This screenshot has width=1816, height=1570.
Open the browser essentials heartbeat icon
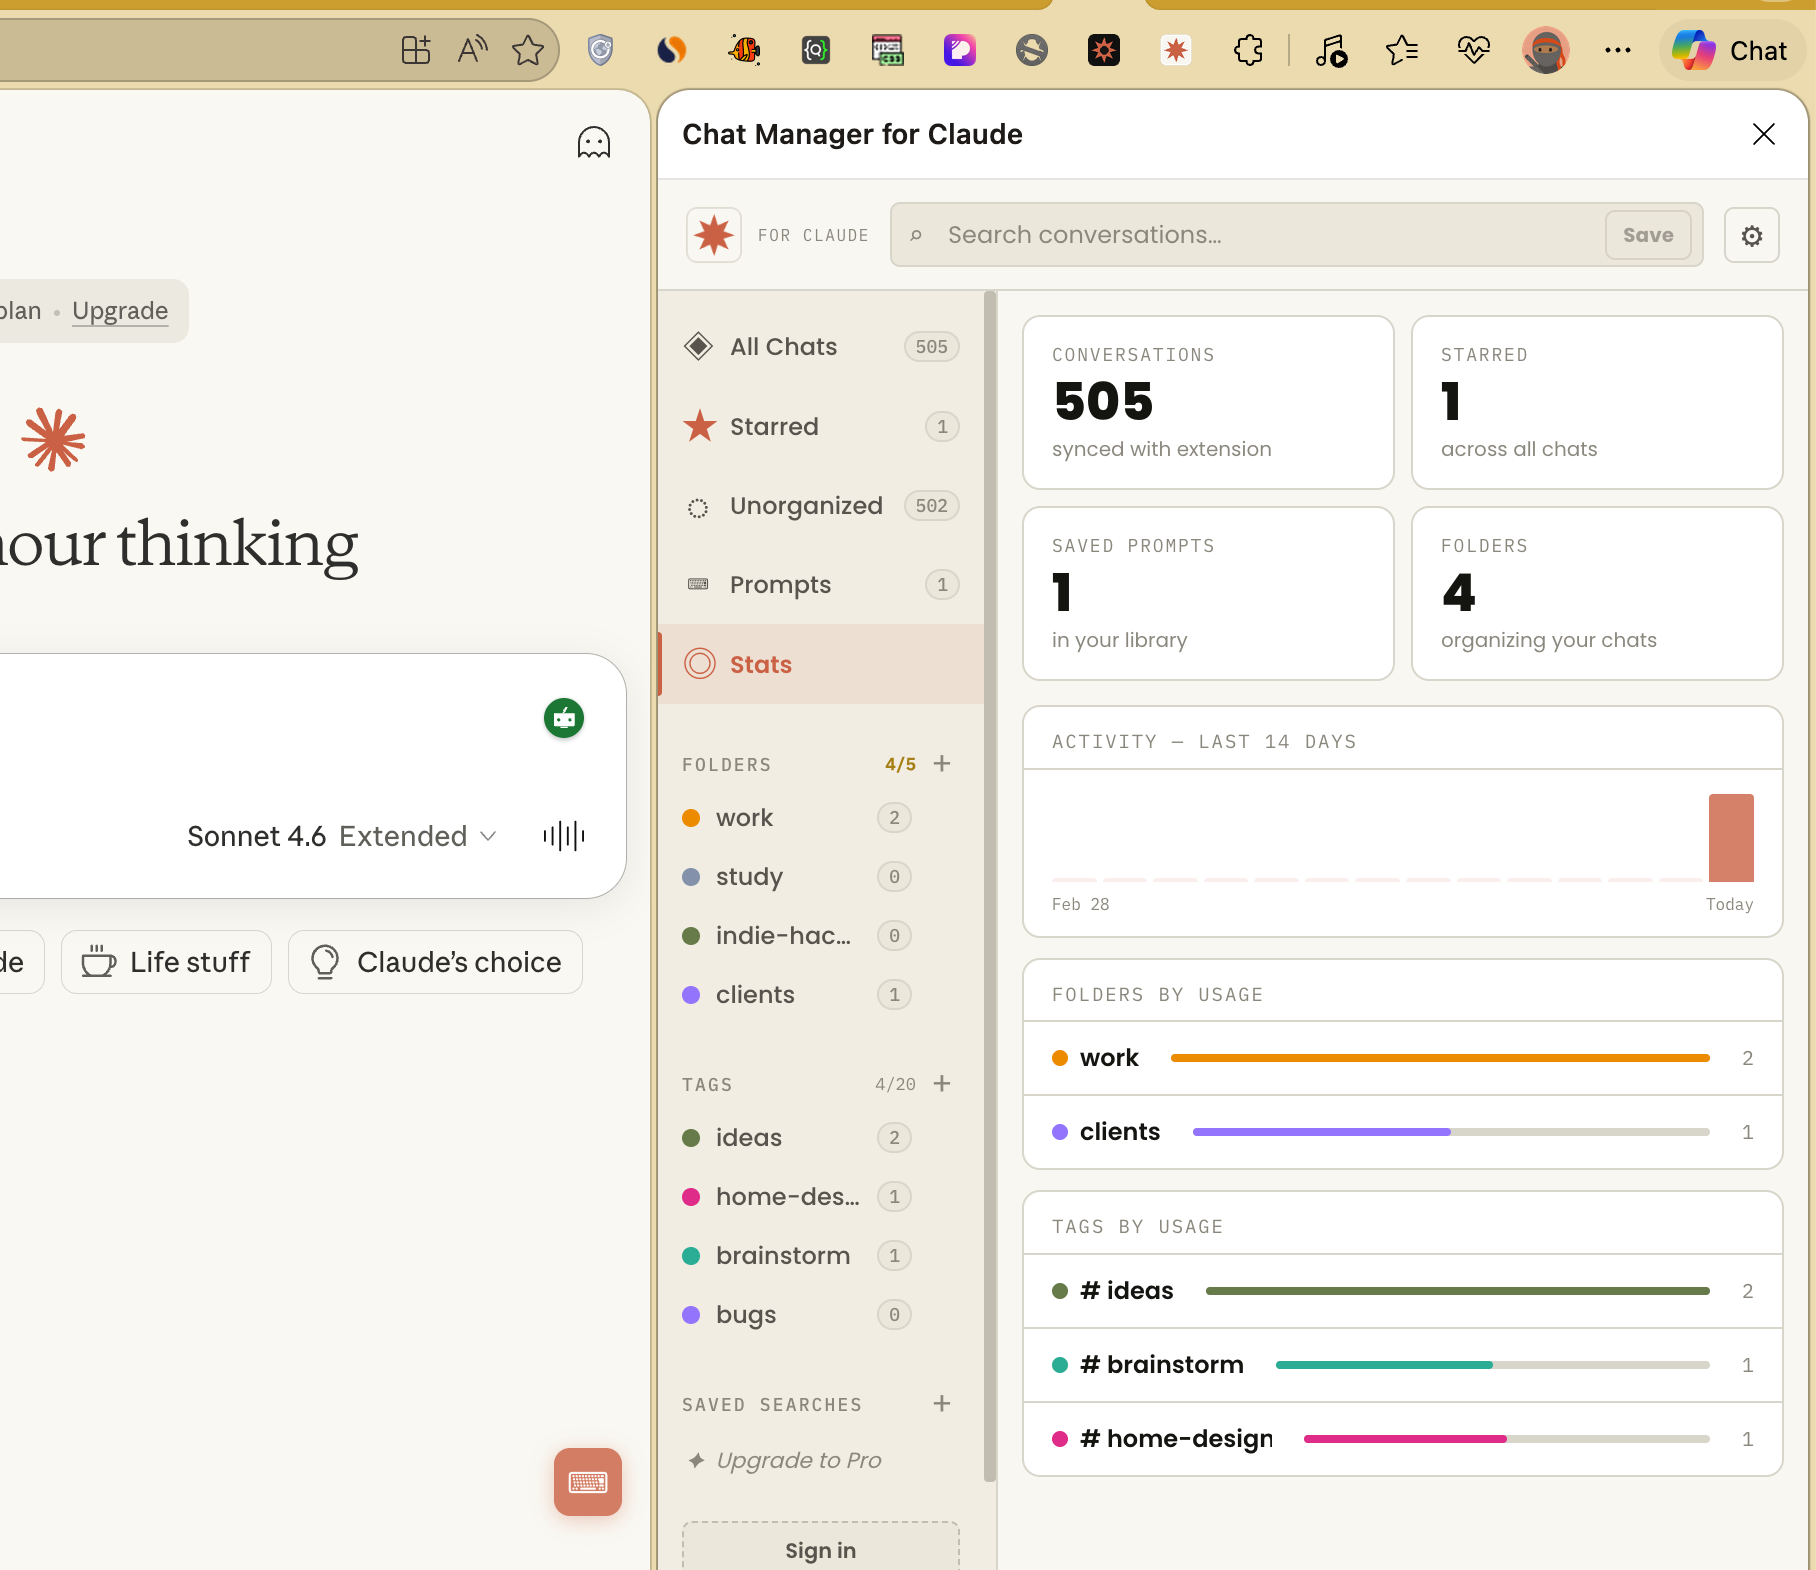[1474, 50]
